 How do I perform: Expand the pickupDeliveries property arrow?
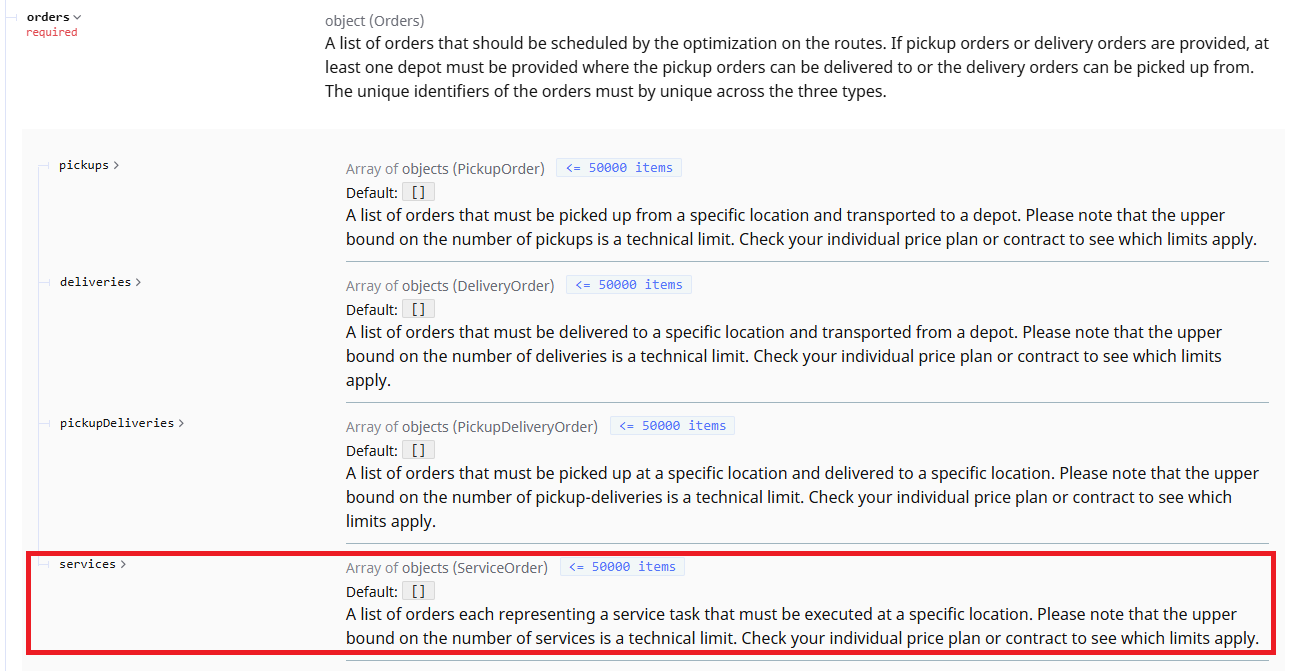point(181,423)
